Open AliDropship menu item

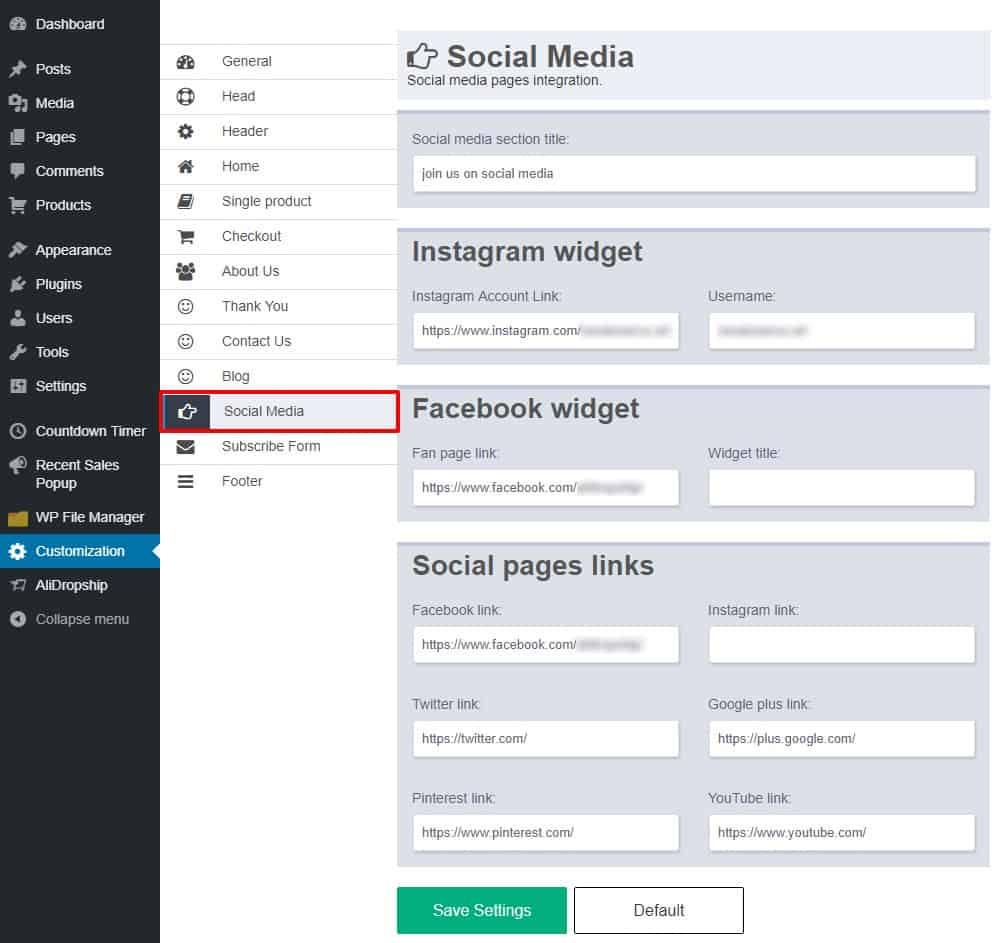[x=80, y=585]
